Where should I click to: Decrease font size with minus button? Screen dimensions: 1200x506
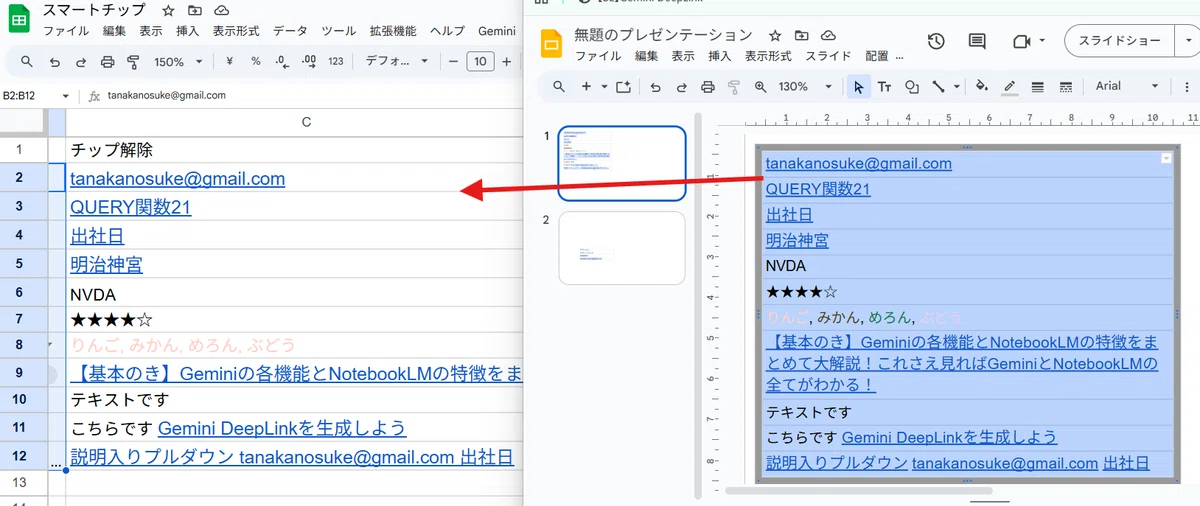454,62
